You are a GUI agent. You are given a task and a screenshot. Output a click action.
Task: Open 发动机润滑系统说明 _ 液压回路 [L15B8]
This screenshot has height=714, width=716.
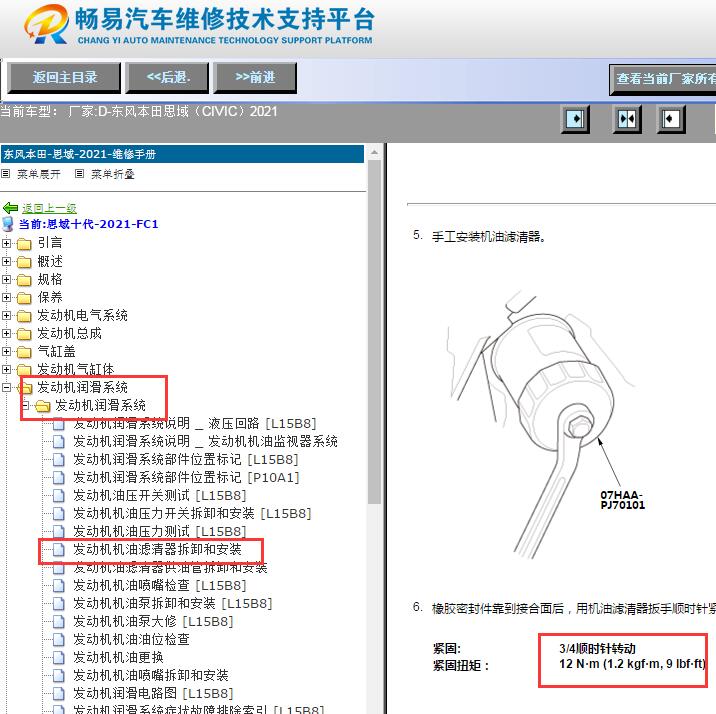point(195,423)
